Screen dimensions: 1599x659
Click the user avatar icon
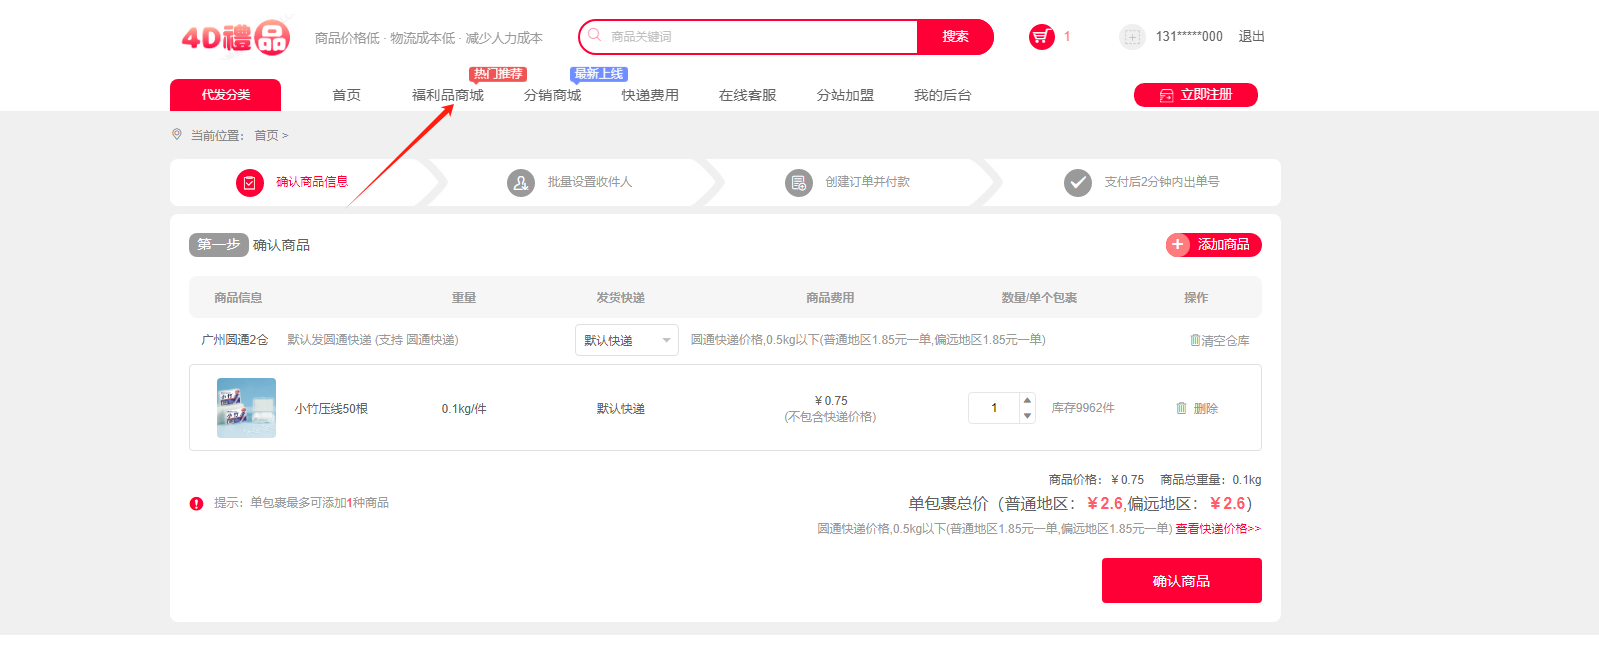click(x=1131, y=37)
